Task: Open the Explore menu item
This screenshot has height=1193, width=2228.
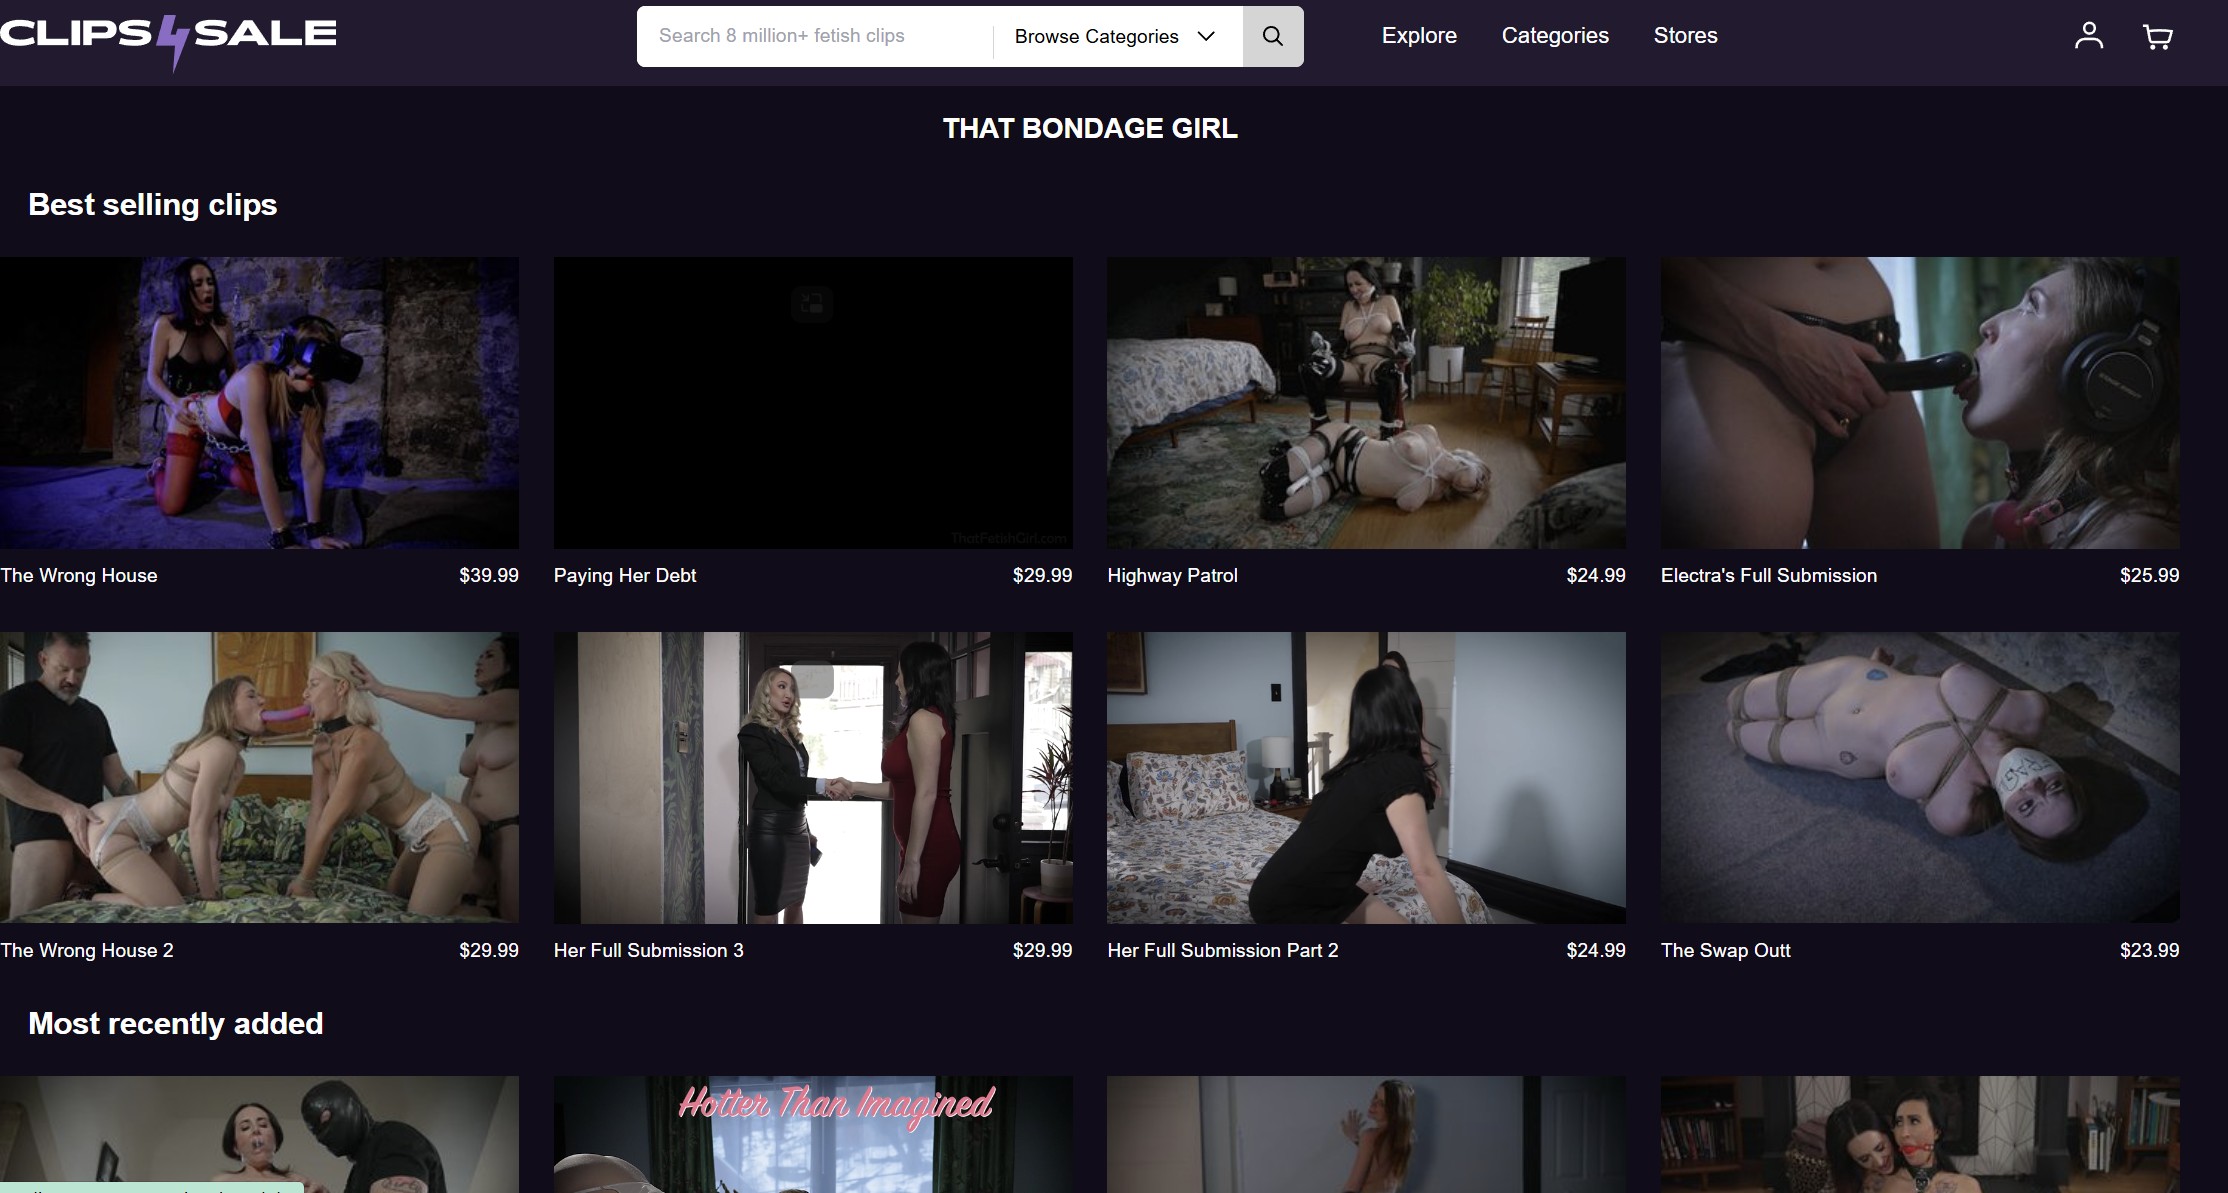Action: (x=1418, y=36)
